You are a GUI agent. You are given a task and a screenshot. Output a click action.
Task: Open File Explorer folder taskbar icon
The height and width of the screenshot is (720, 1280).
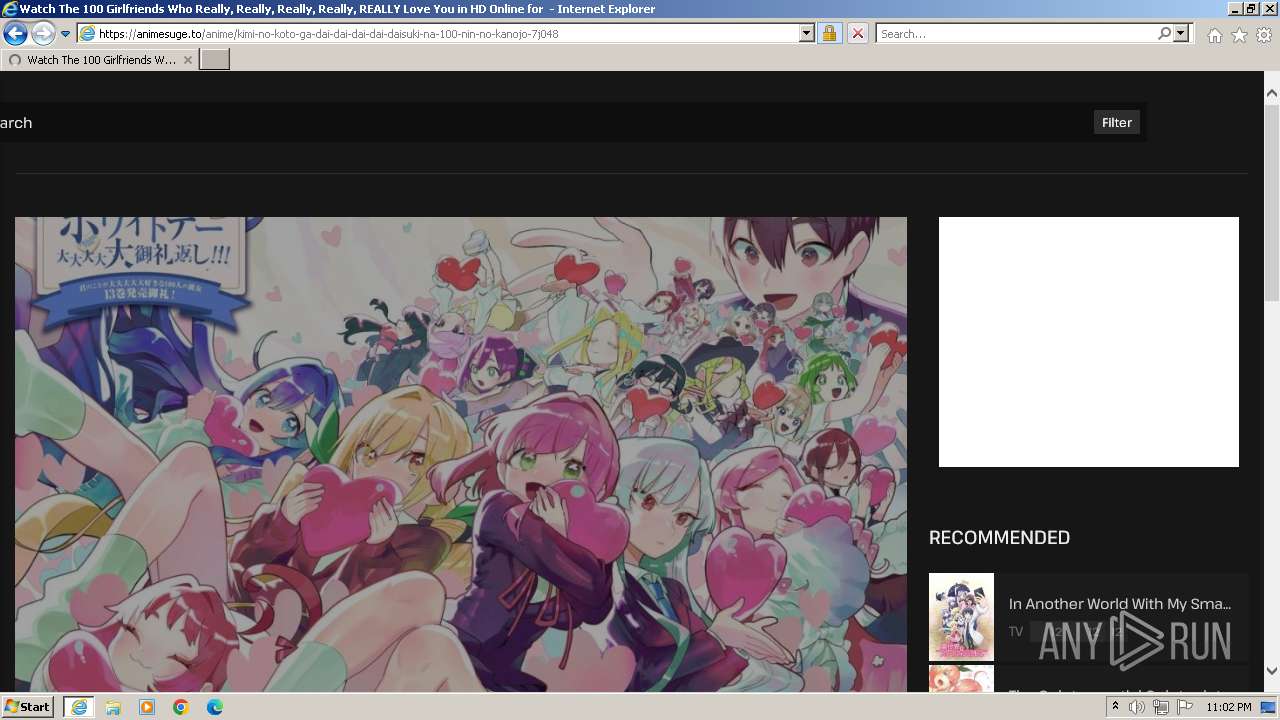[x=113, y=707]
